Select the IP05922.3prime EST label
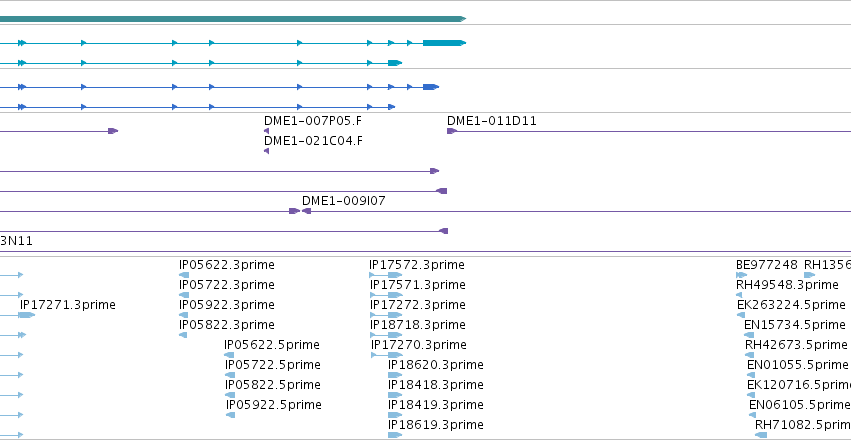 tap(227, 305)
